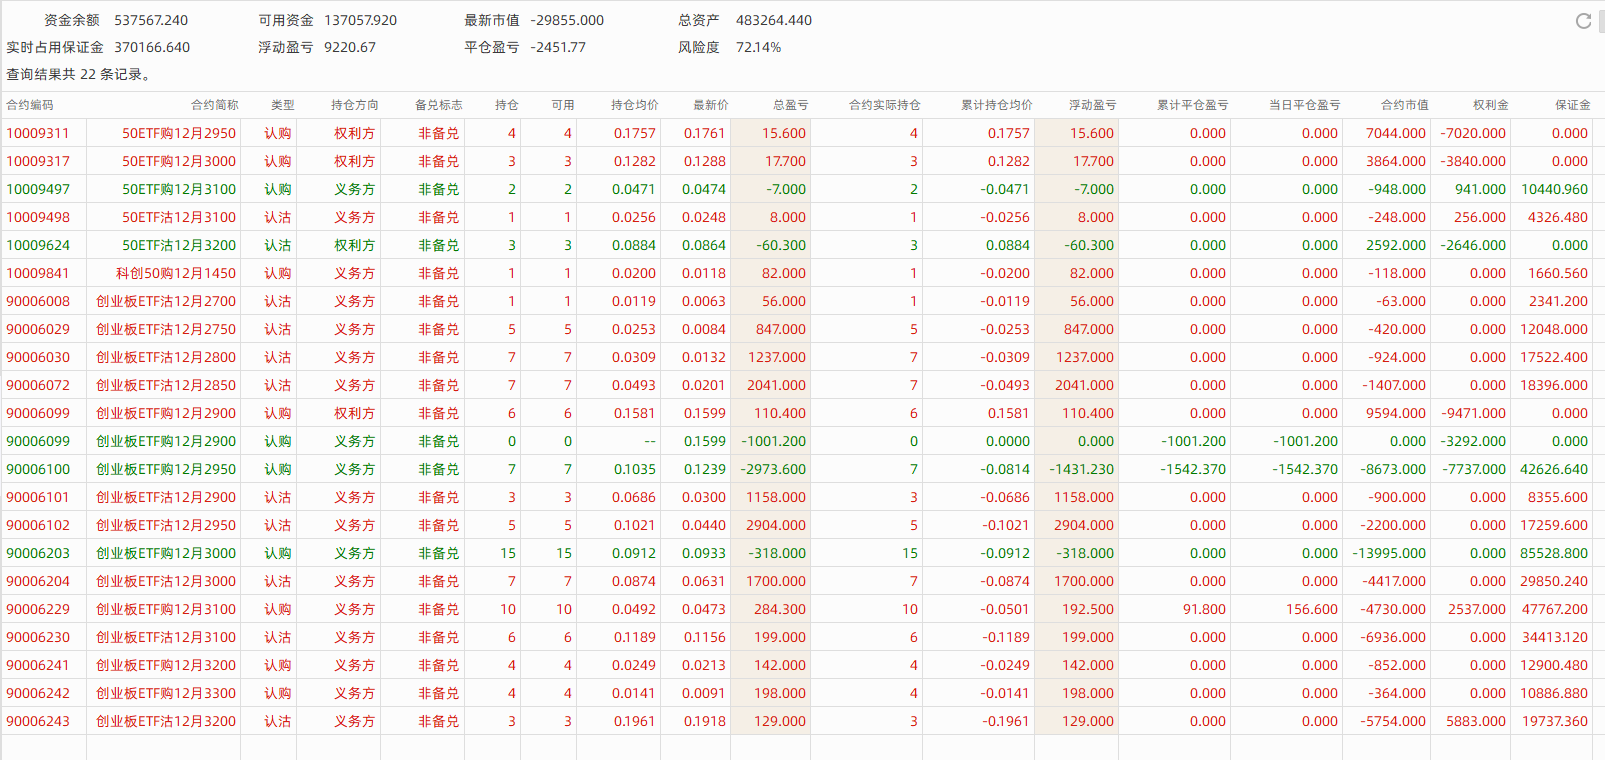Click the 保证金 column header
The height and width of the screenshot is (760, 1605).
pos(1572,105)
